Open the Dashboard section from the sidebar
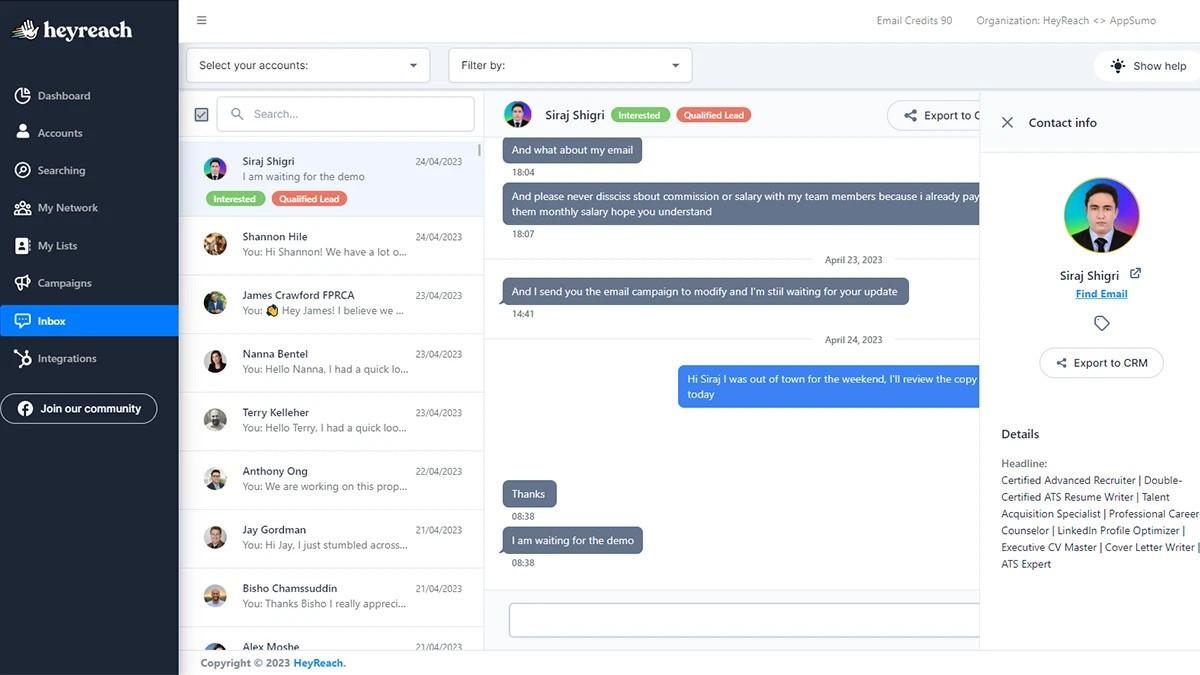 pos(22,95)
